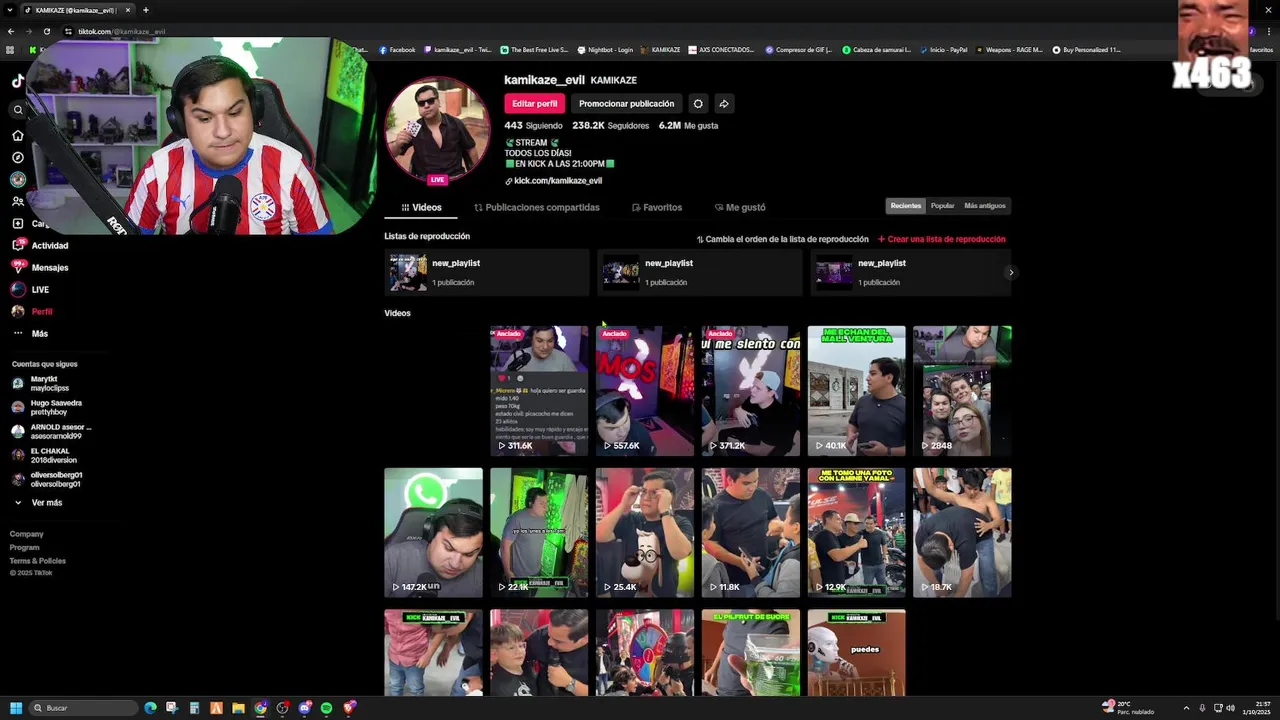
Task: Open the first new_playlist card
Action: coord(487,272)
